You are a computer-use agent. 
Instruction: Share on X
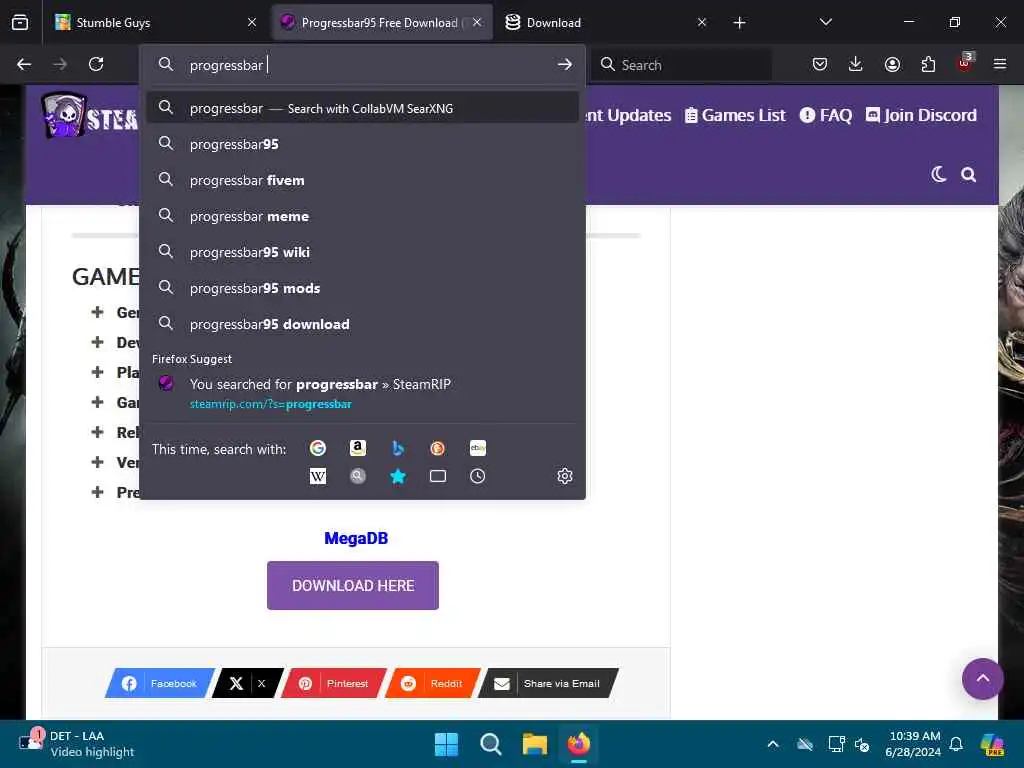click(248, 683)
